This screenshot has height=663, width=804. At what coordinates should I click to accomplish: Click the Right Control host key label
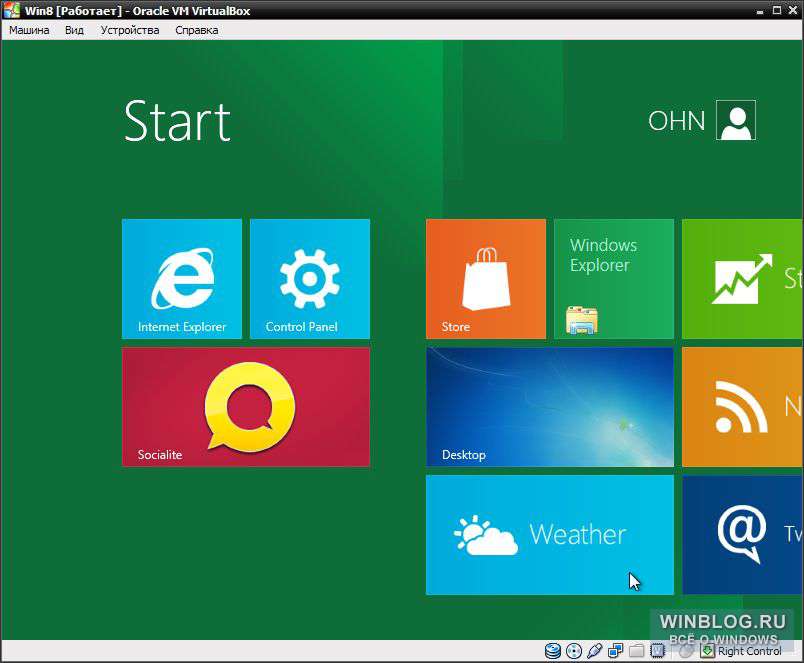click(750, 651)
